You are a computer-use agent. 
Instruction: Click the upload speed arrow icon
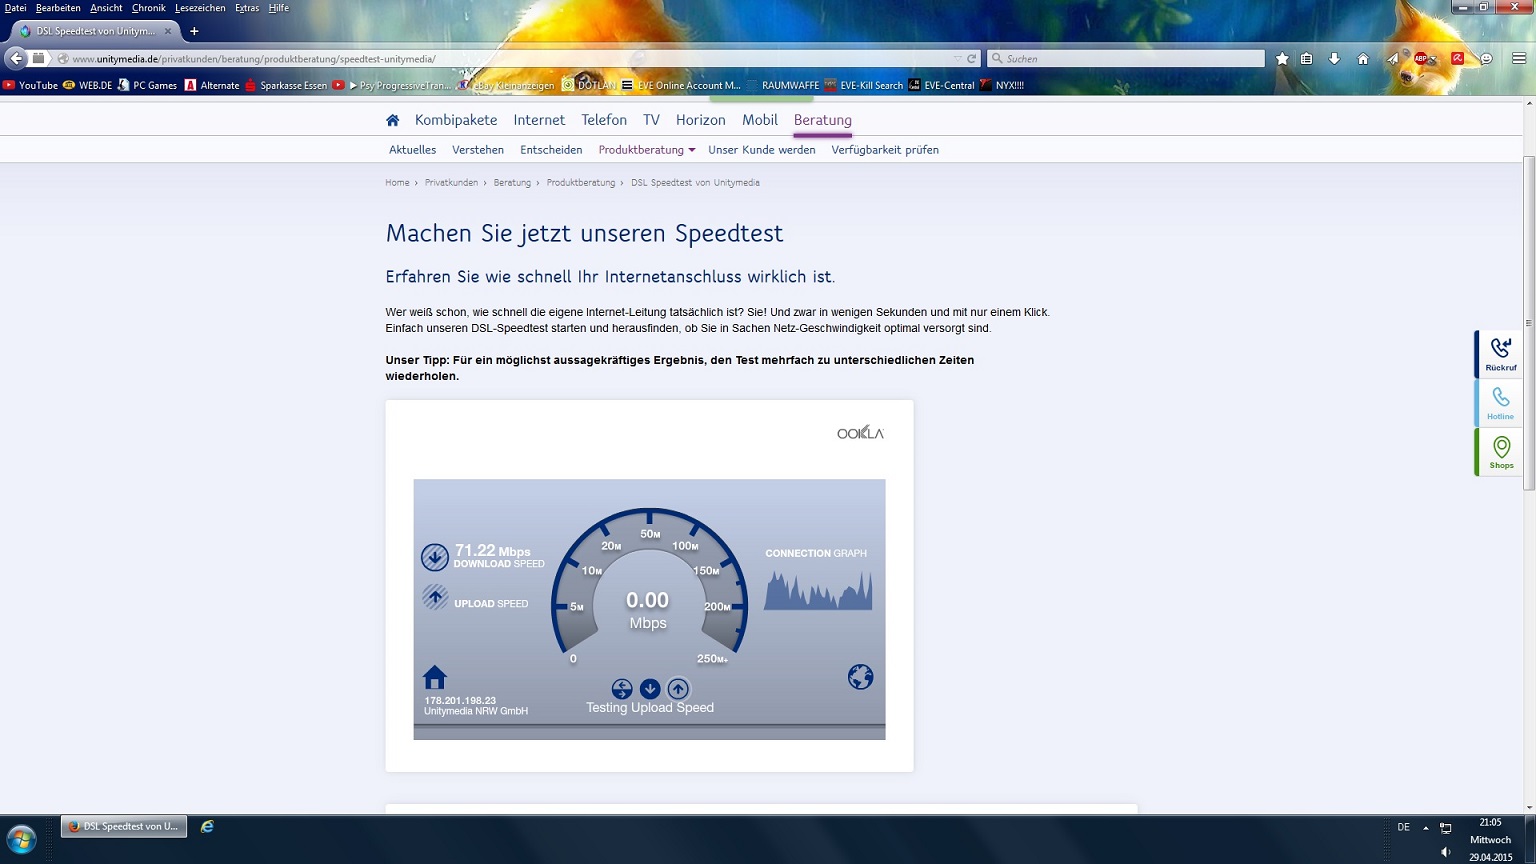tap(435, 597)
